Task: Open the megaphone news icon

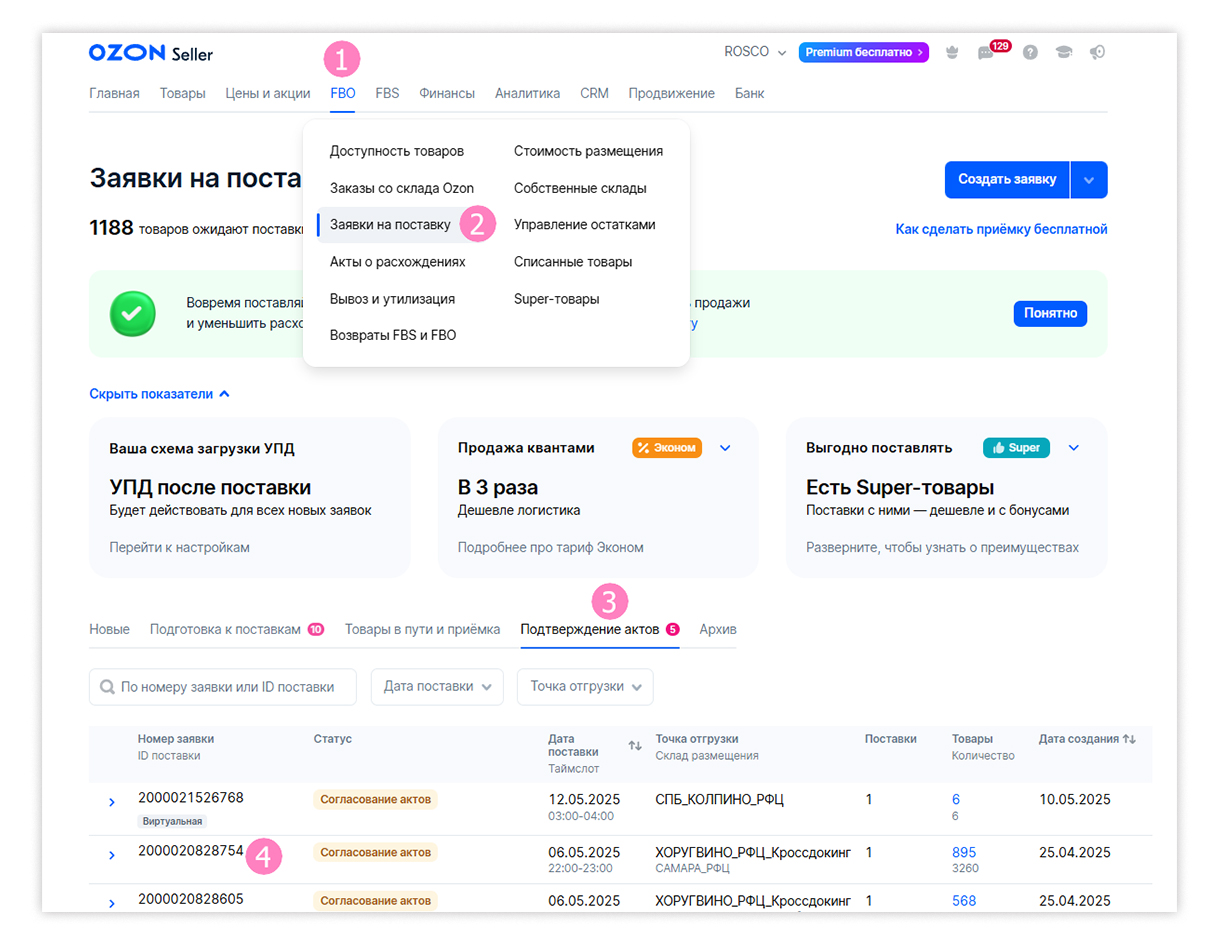Action: click(x=1097, y=53)
